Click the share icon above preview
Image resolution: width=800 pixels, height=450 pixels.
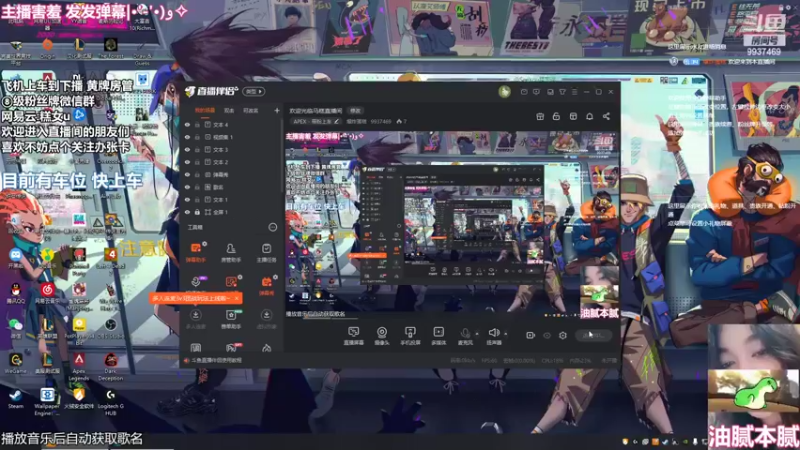pos(606,117)
